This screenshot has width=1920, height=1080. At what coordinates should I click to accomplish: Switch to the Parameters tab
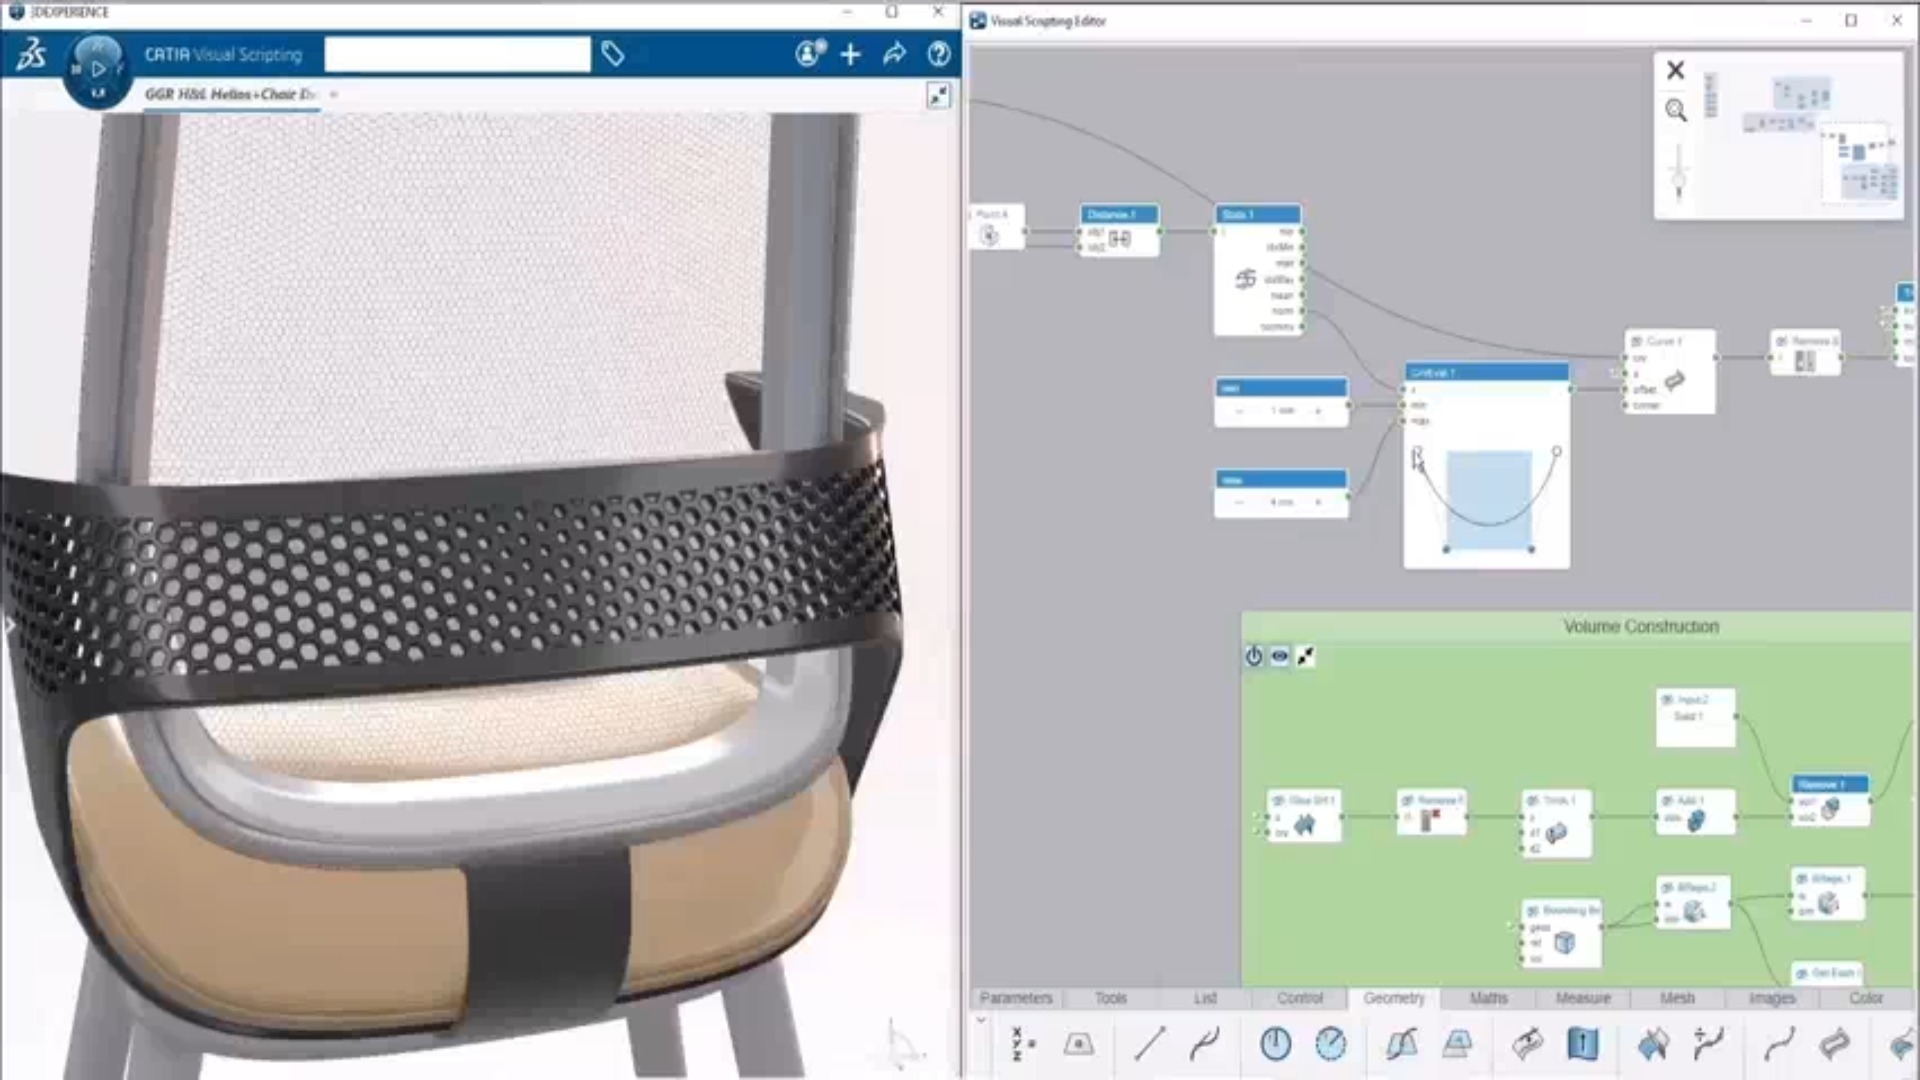[x=1016, y=998]
